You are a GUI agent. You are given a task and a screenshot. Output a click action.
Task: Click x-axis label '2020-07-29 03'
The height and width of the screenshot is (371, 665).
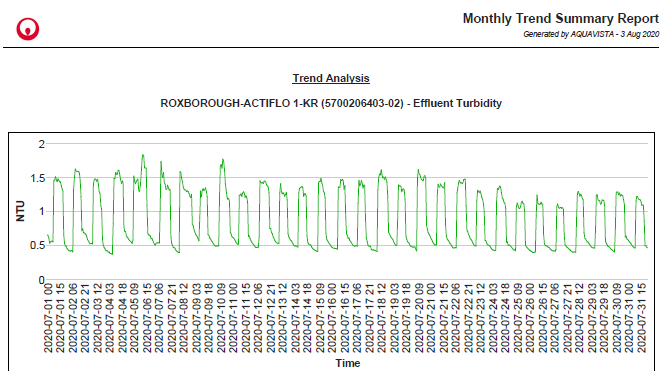point(592,318)
